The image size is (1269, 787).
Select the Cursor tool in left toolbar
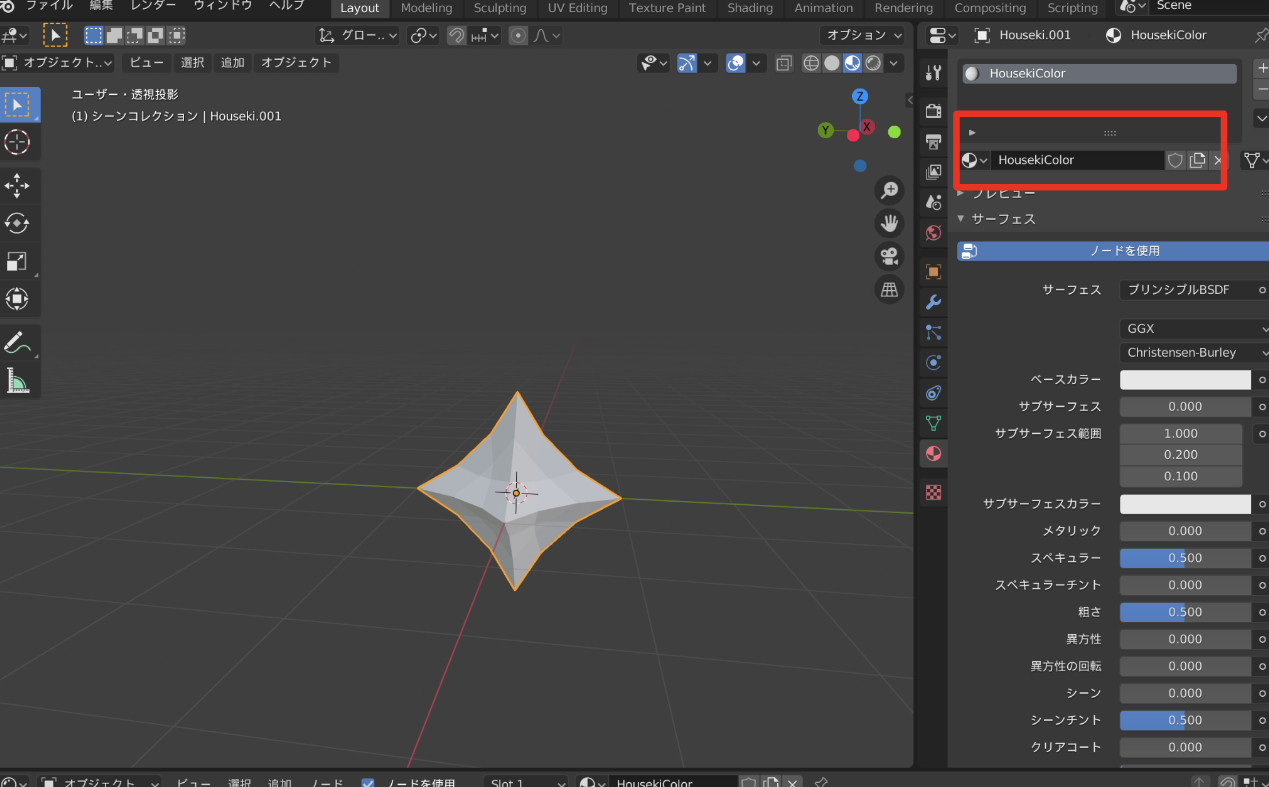click(x=19, y=142)
